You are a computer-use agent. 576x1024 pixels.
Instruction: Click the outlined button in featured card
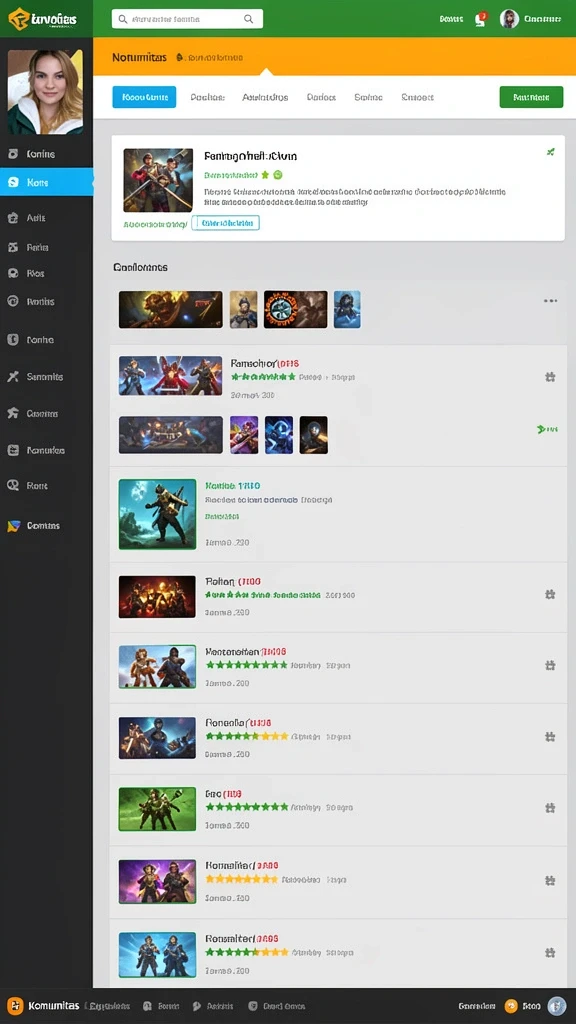pyautogui.click(x=225, y=223)
